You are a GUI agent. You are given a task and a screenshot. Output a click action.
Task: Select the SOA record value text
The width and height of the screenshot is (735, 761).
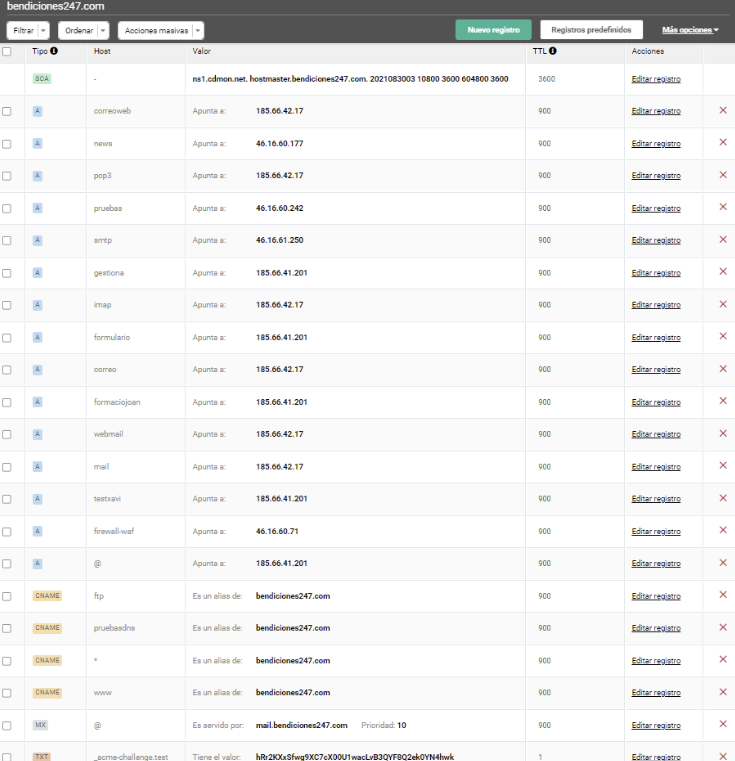350,79
